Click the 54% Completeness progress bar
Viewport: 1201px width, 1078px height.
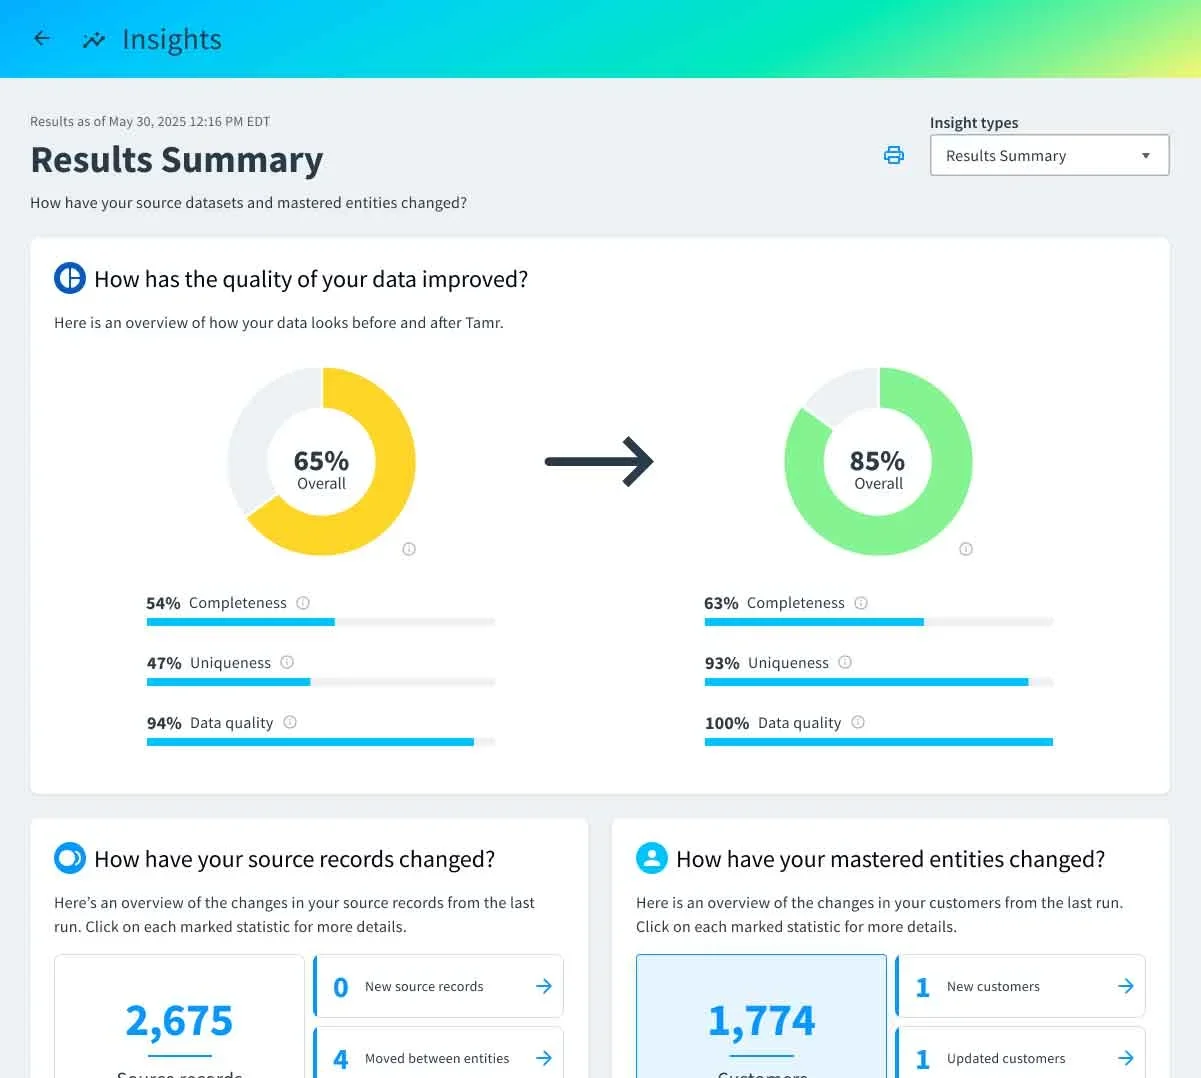tap(321, 622)
